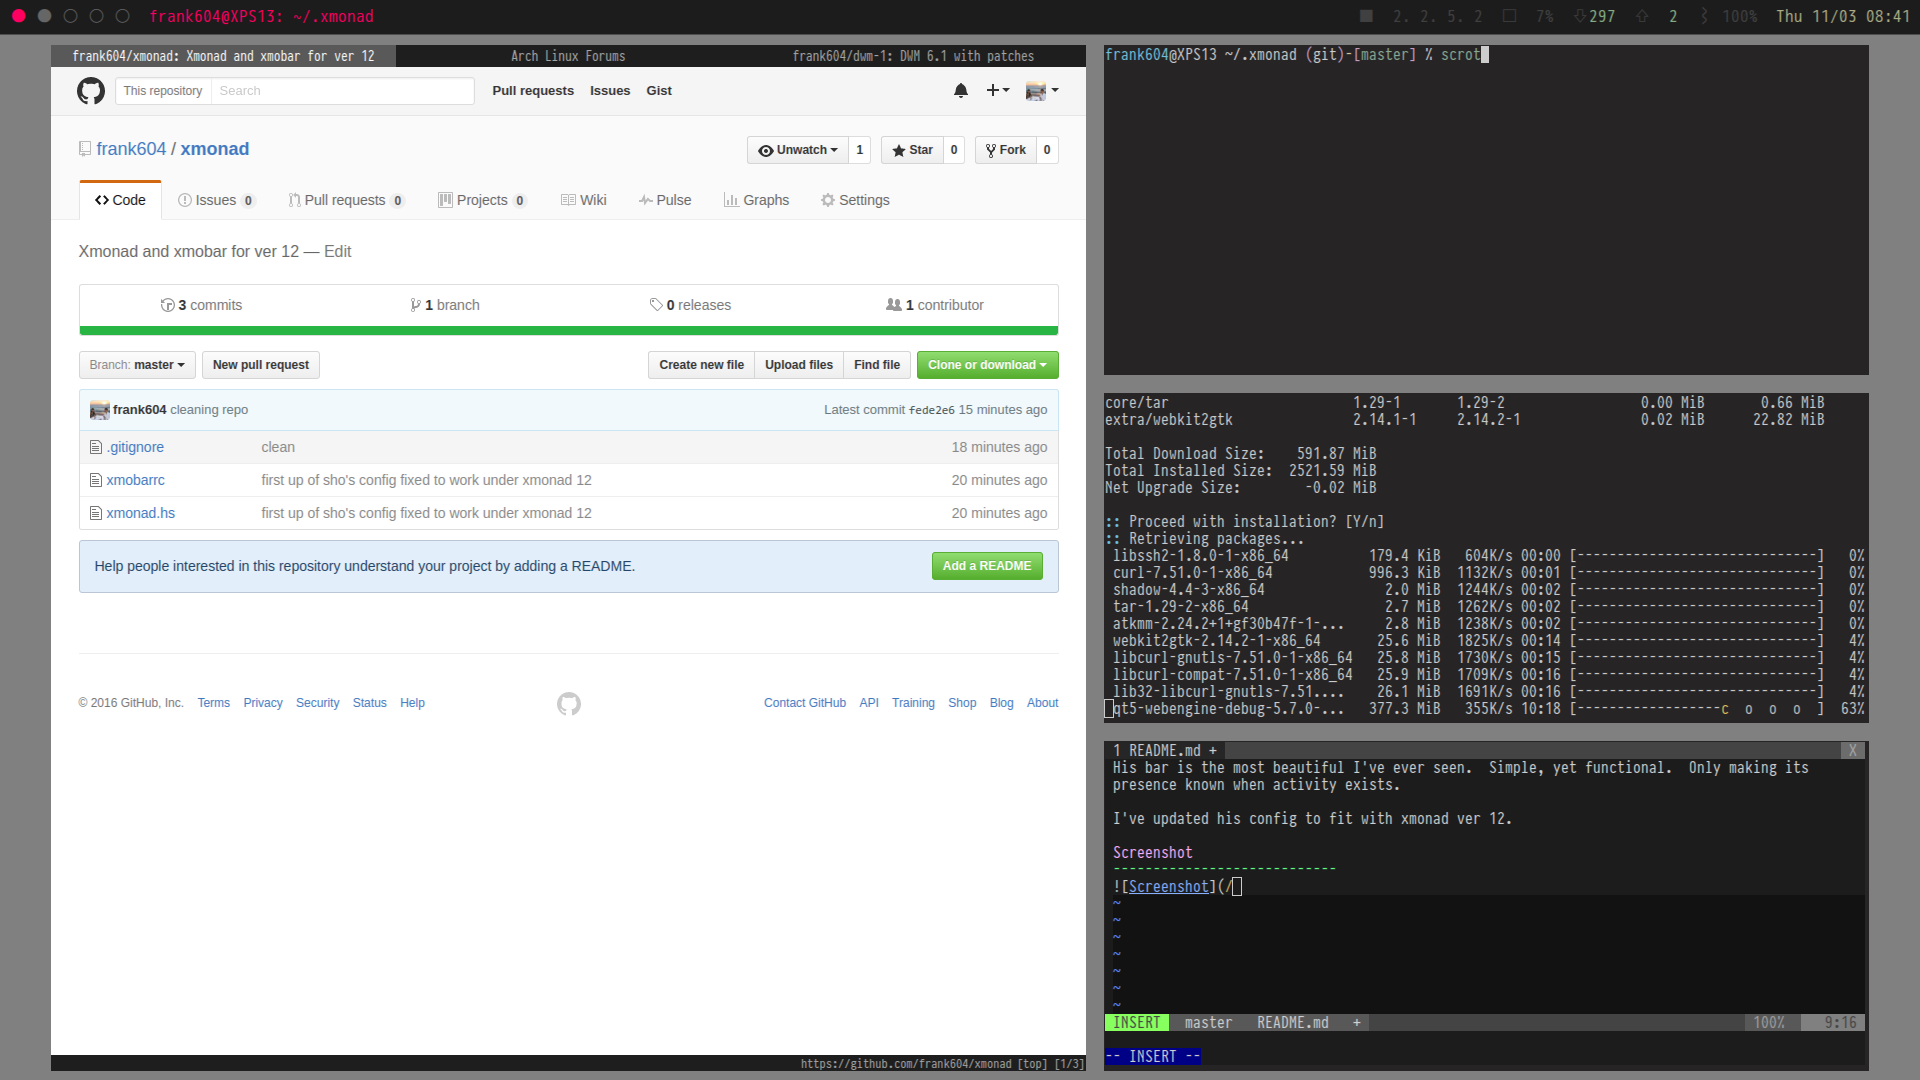Star the xmonad repository
This screenshot has width=1920, height=1080.
(912, 150)
